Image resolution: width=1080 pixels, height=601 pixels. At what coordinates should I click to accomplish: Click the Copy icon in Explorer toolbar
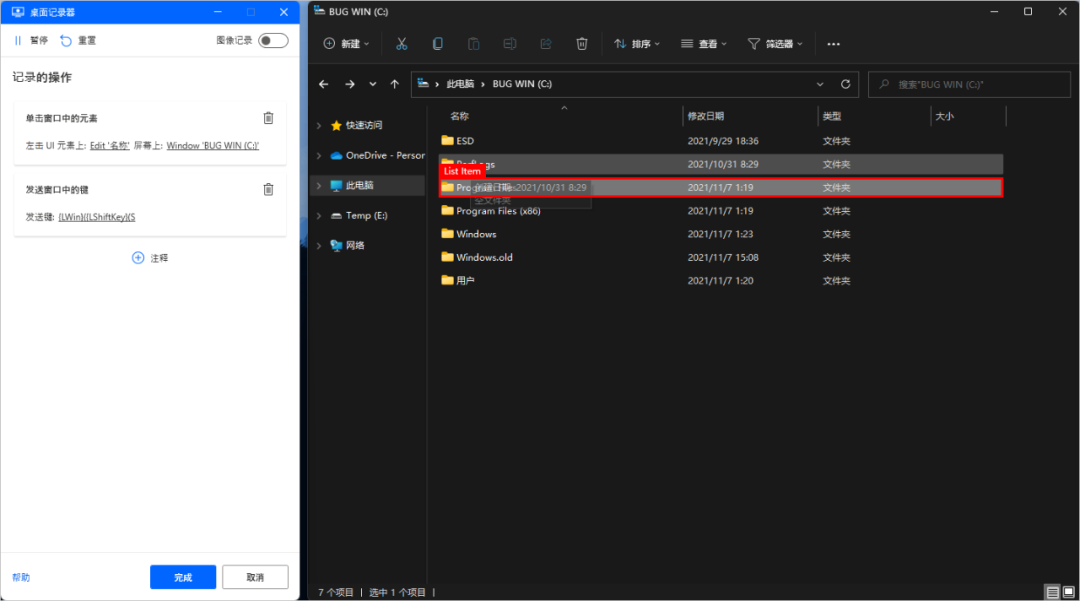(437, 44)
